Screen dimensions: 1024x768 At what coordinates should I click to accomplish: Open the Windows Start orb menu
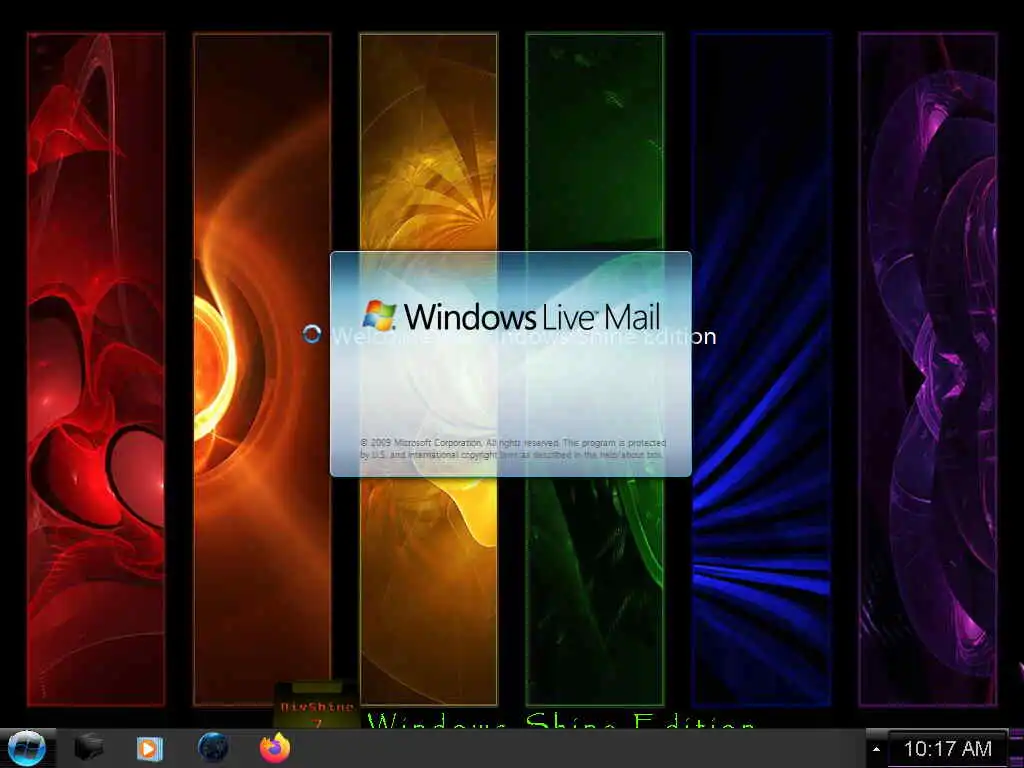click(27, 748)
